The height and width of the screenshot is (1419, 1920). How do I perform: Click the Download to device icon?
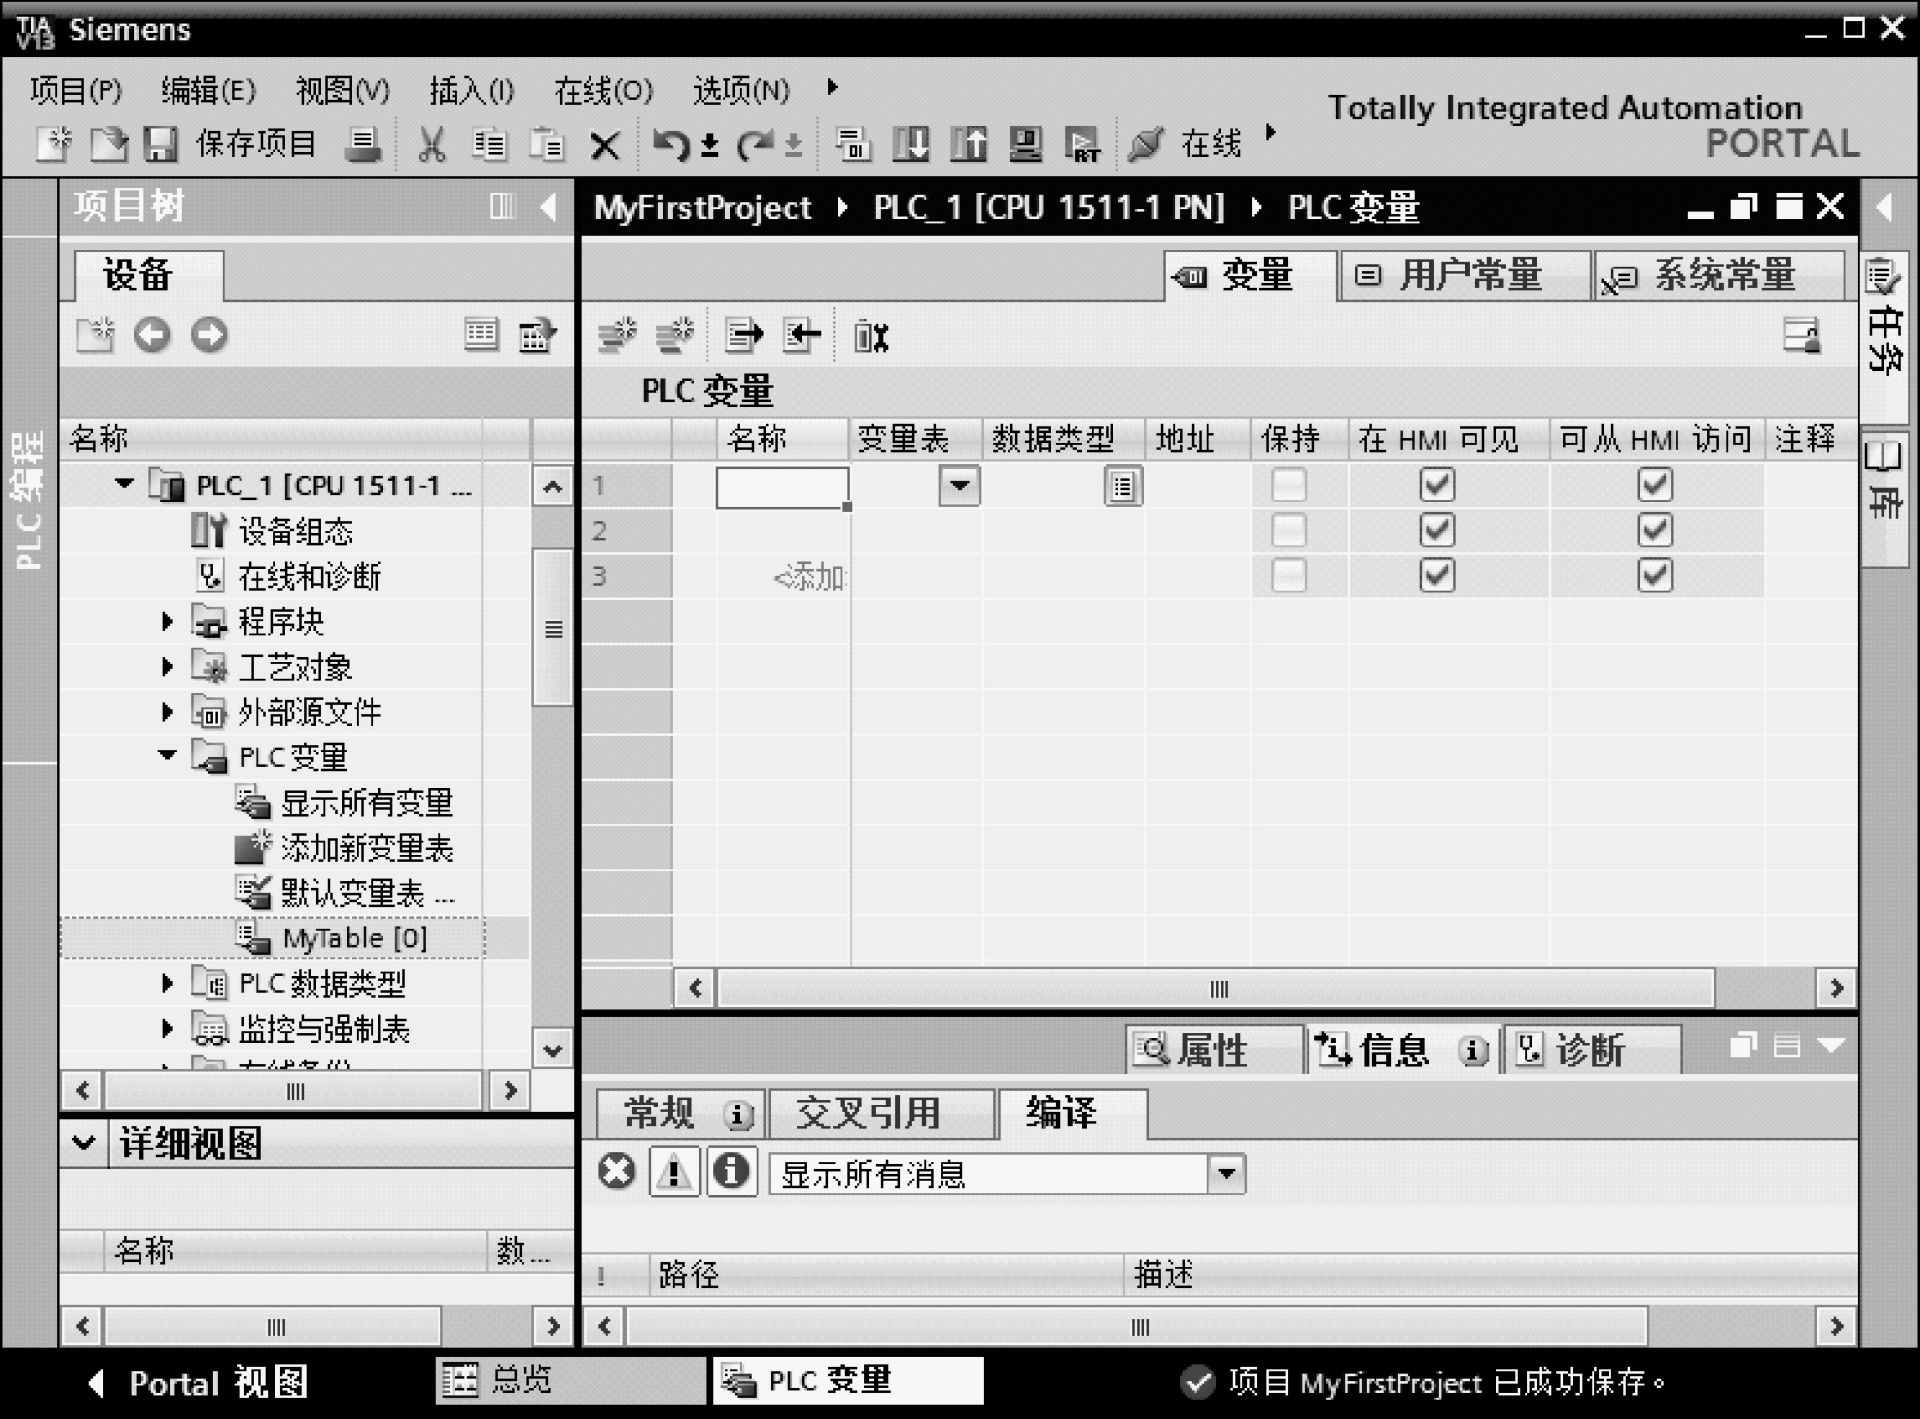(x=911, y=144)
